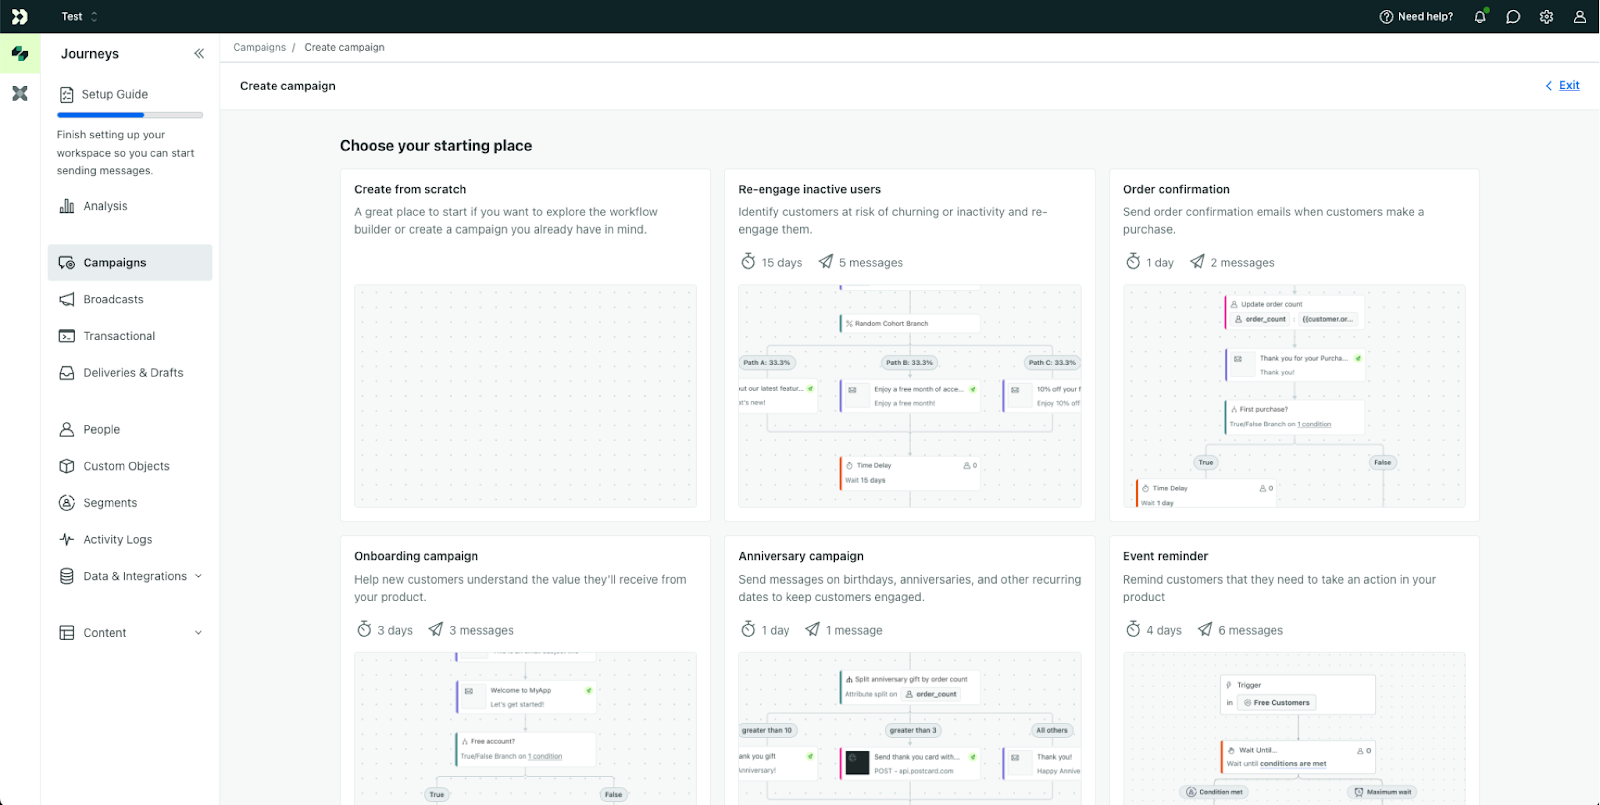Click the "Choose your starting place" heading
The width and height of the screenshot is (1600, 805).
pyautogui.click(x=436, y=146)
